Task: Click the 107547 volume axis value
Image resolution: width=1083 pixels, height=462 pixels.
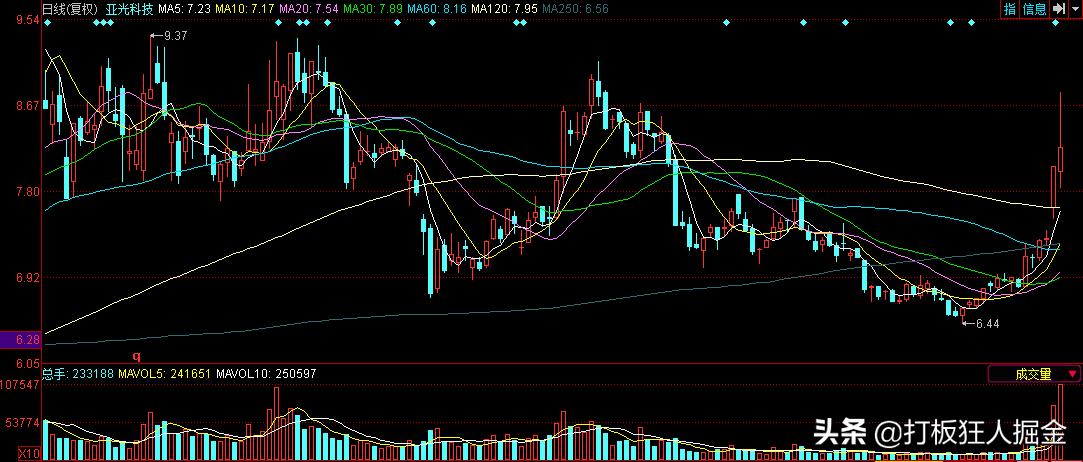Action: 20,384
